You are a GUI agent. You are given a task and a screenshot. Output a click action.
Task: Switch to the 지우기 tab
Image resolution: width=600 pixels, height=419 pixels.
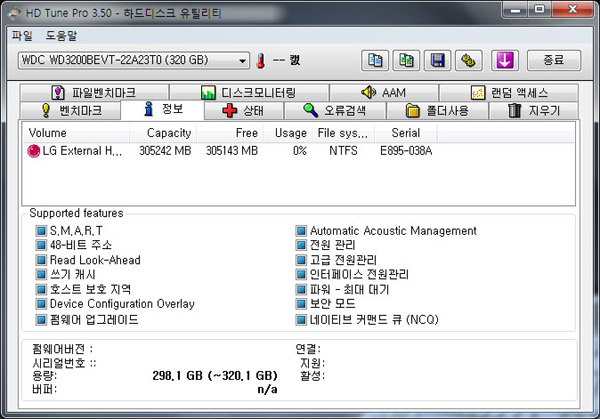pyautogui.click(x=533, y=111)
